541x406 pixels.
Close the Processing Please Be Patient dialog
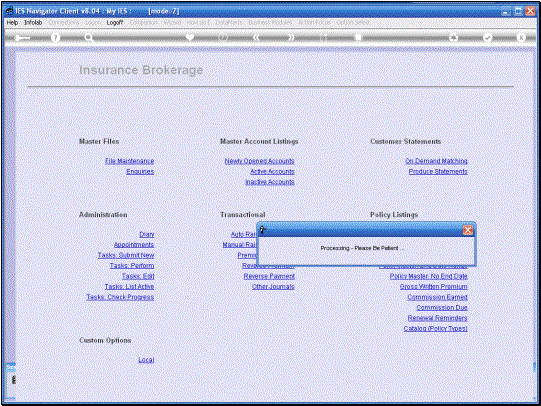point(468,230)
